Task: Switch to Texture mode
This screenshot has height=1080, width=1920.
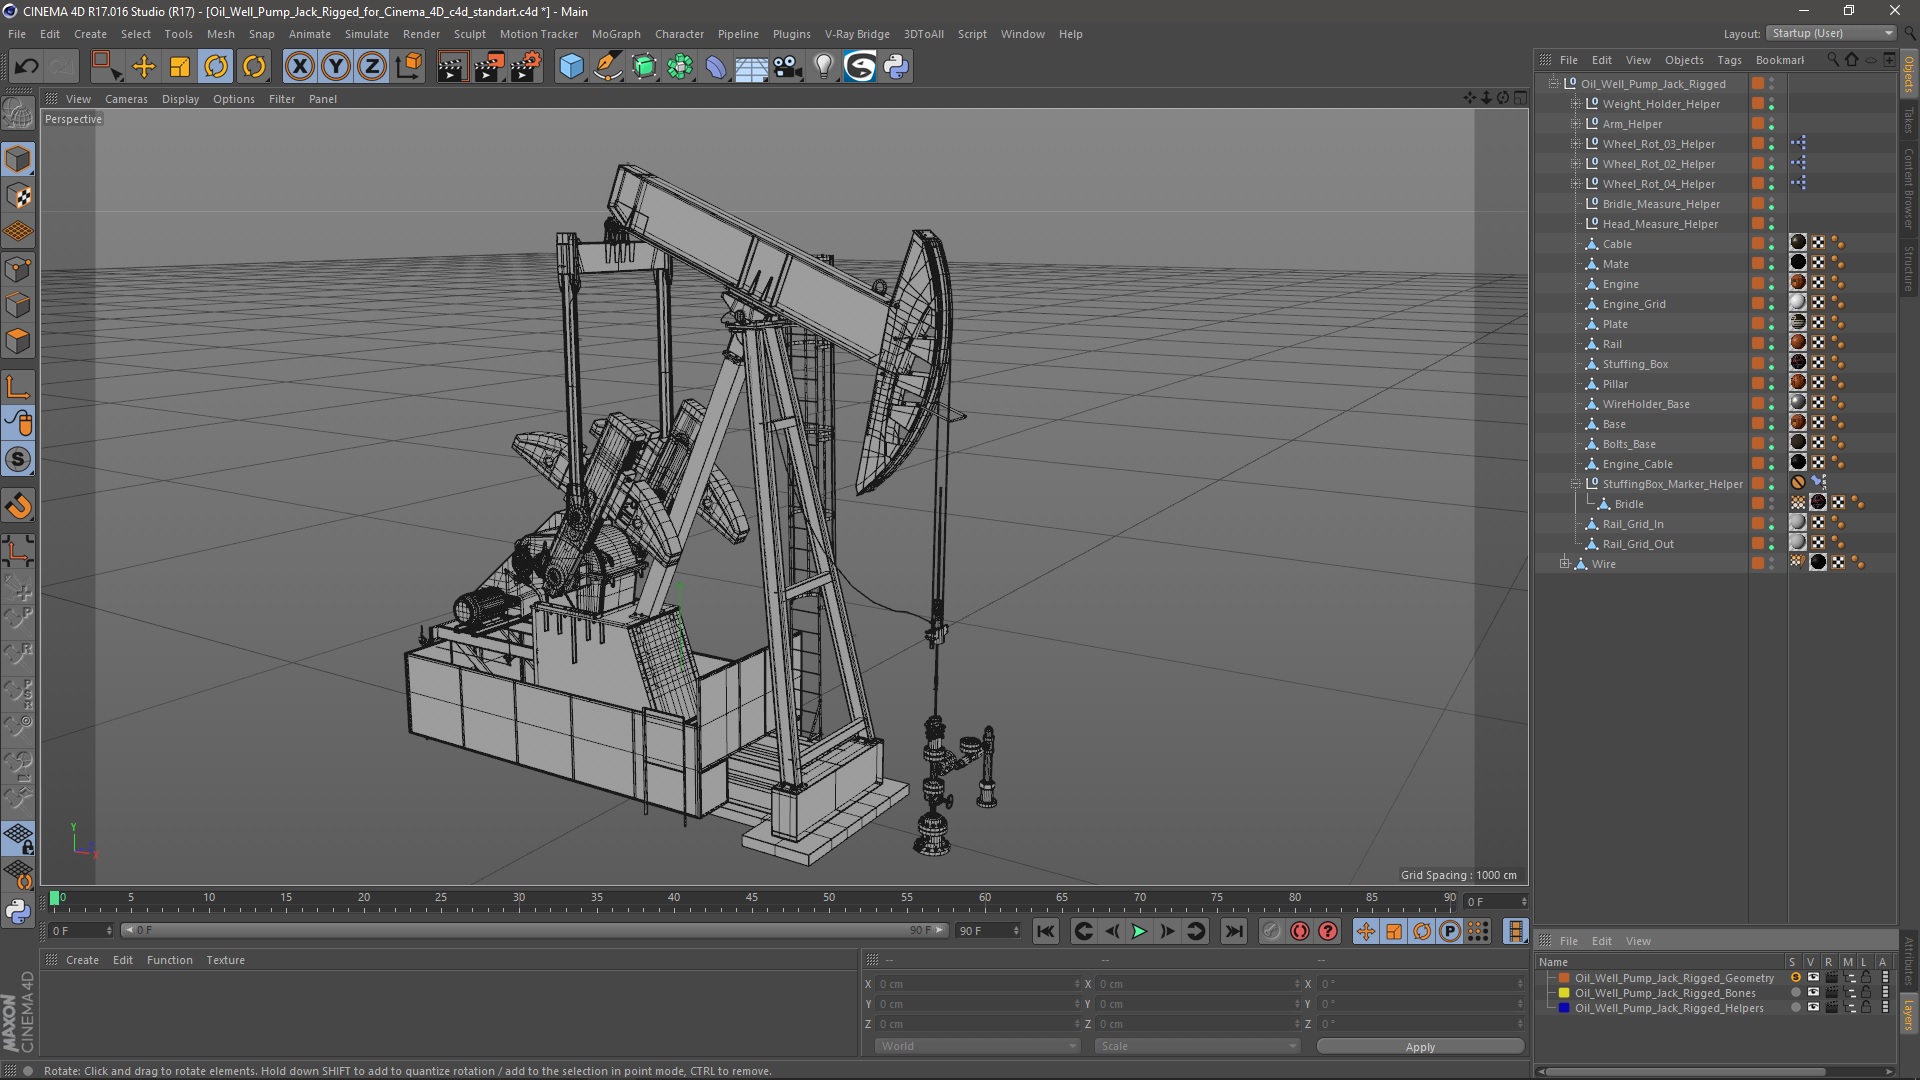Action: point(18,196)
